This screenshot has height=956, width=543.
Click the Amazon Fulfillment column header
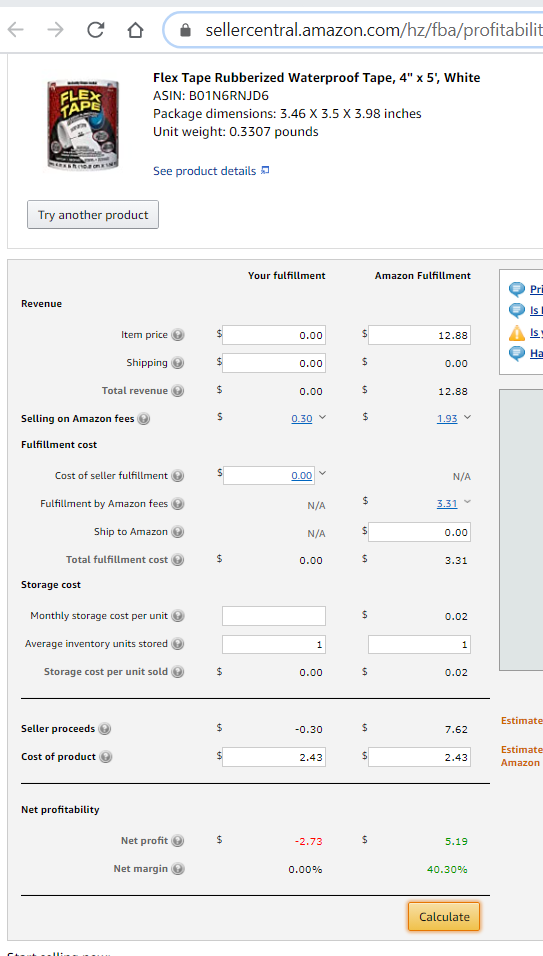[x=422, y=276]
